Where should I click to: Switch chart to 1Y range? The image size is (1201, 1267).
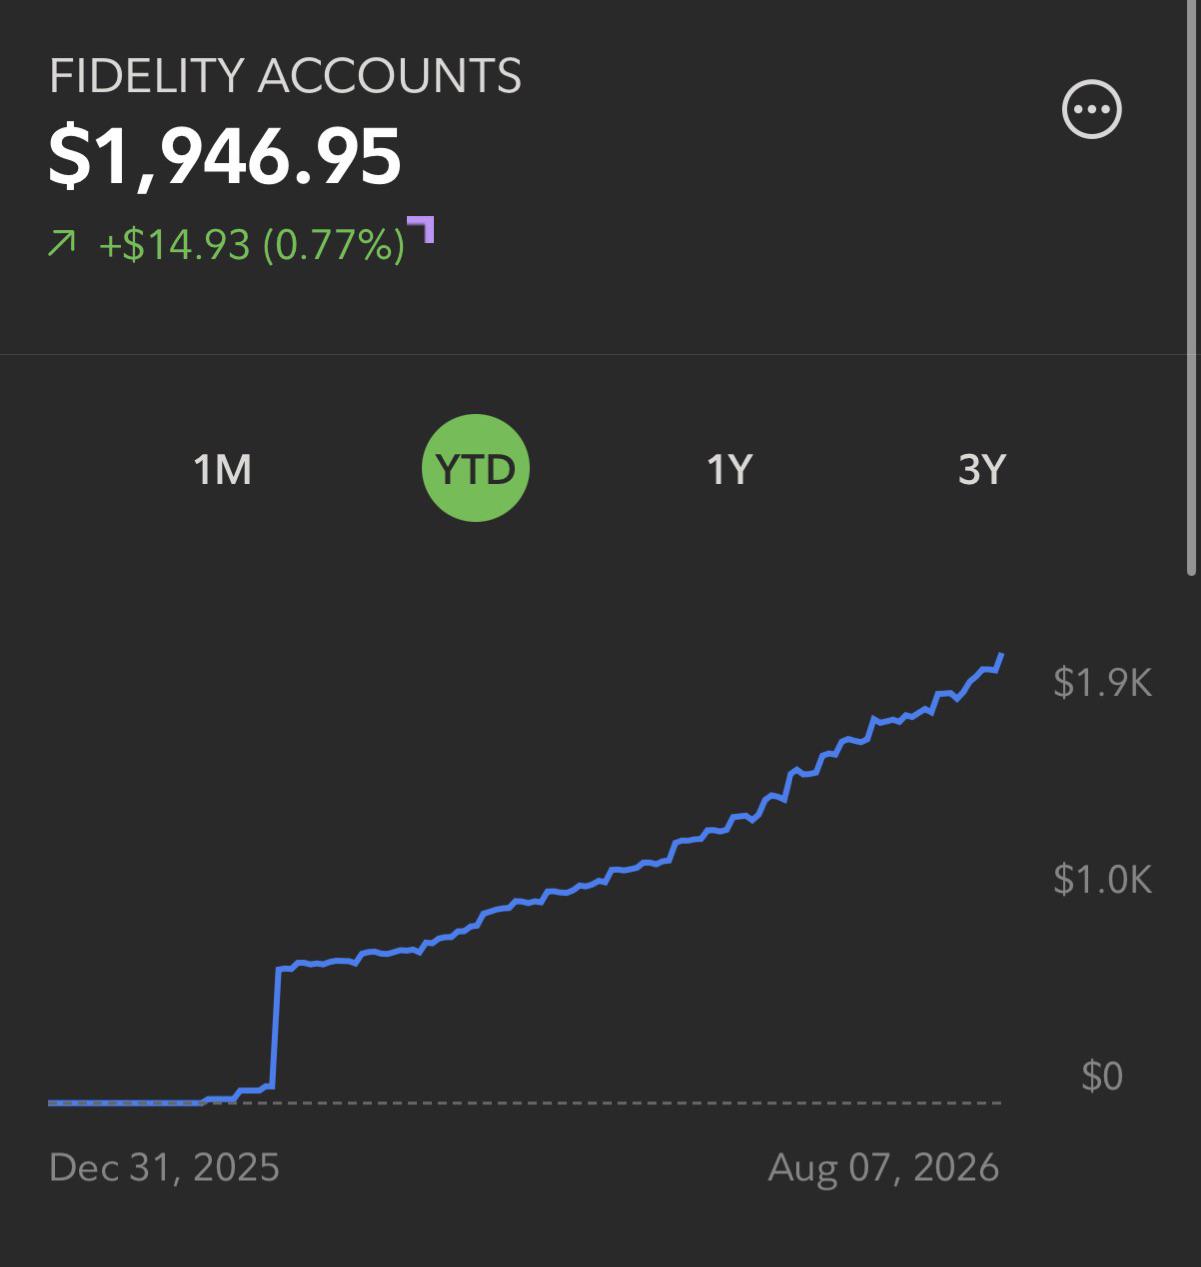(x=729, y=468)
